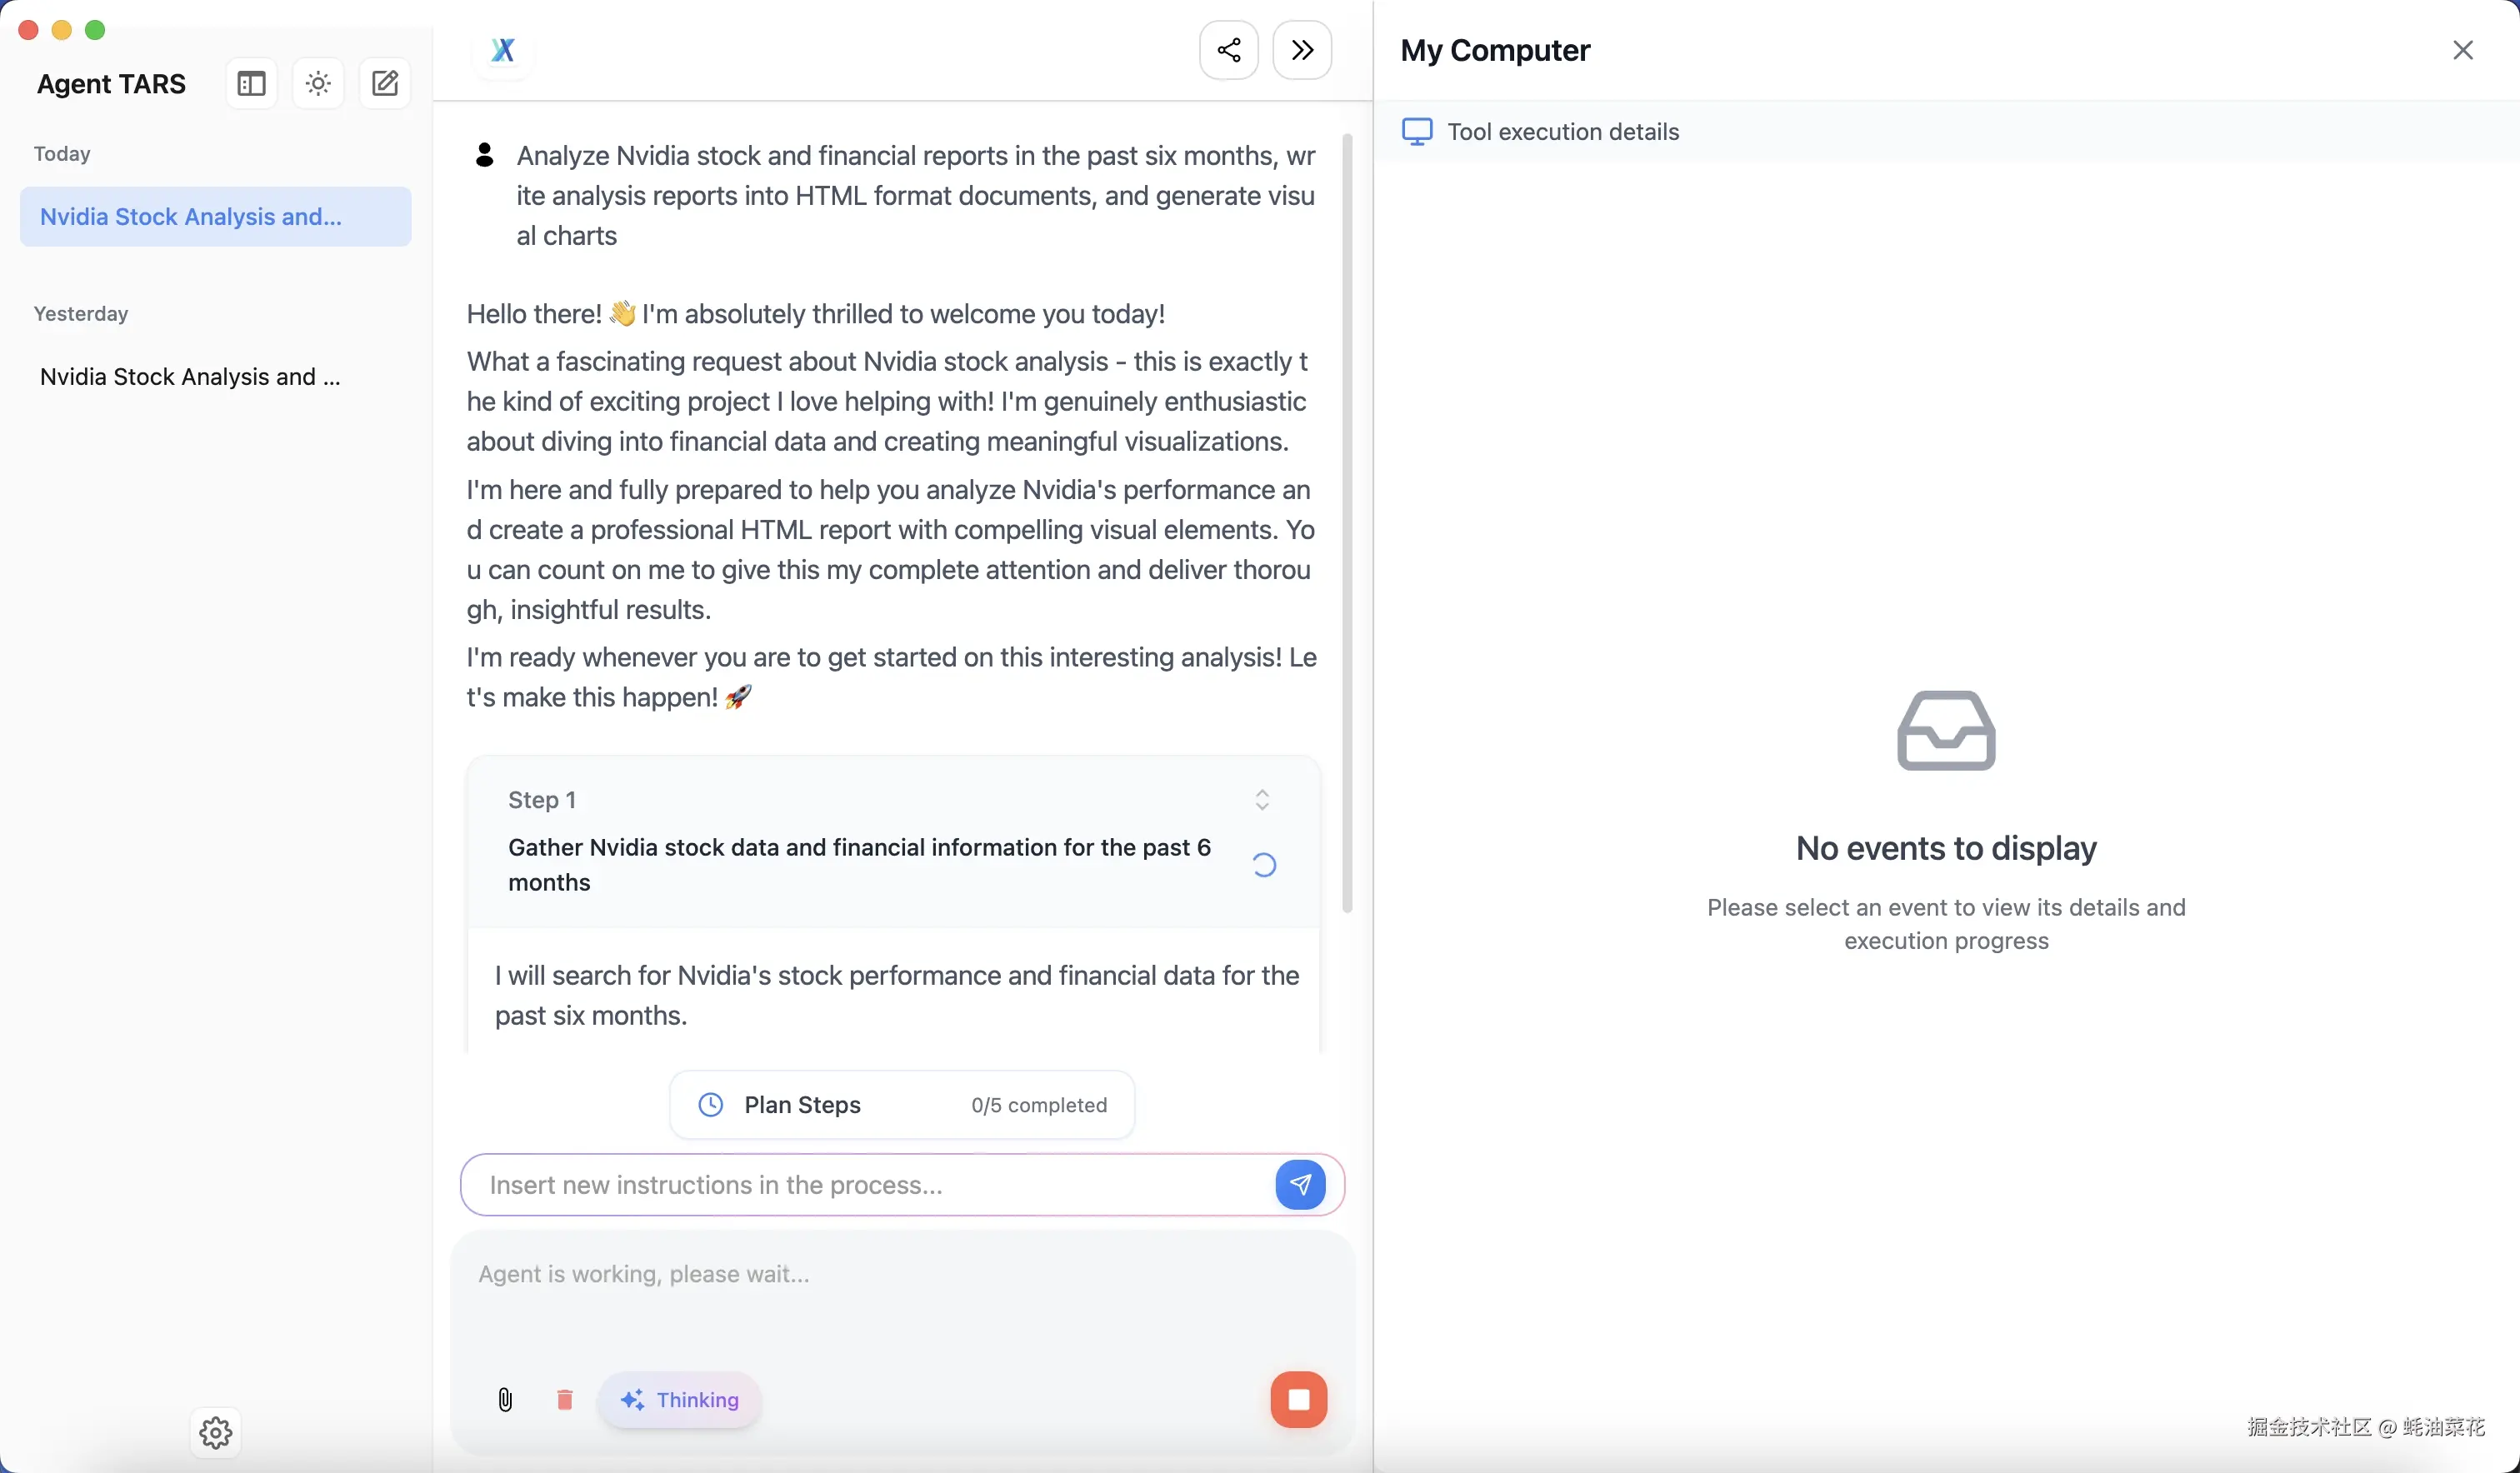Attach a file with paperclip icon
This screenshot has width=2520, height=1473.
(x=505, y=1400)
